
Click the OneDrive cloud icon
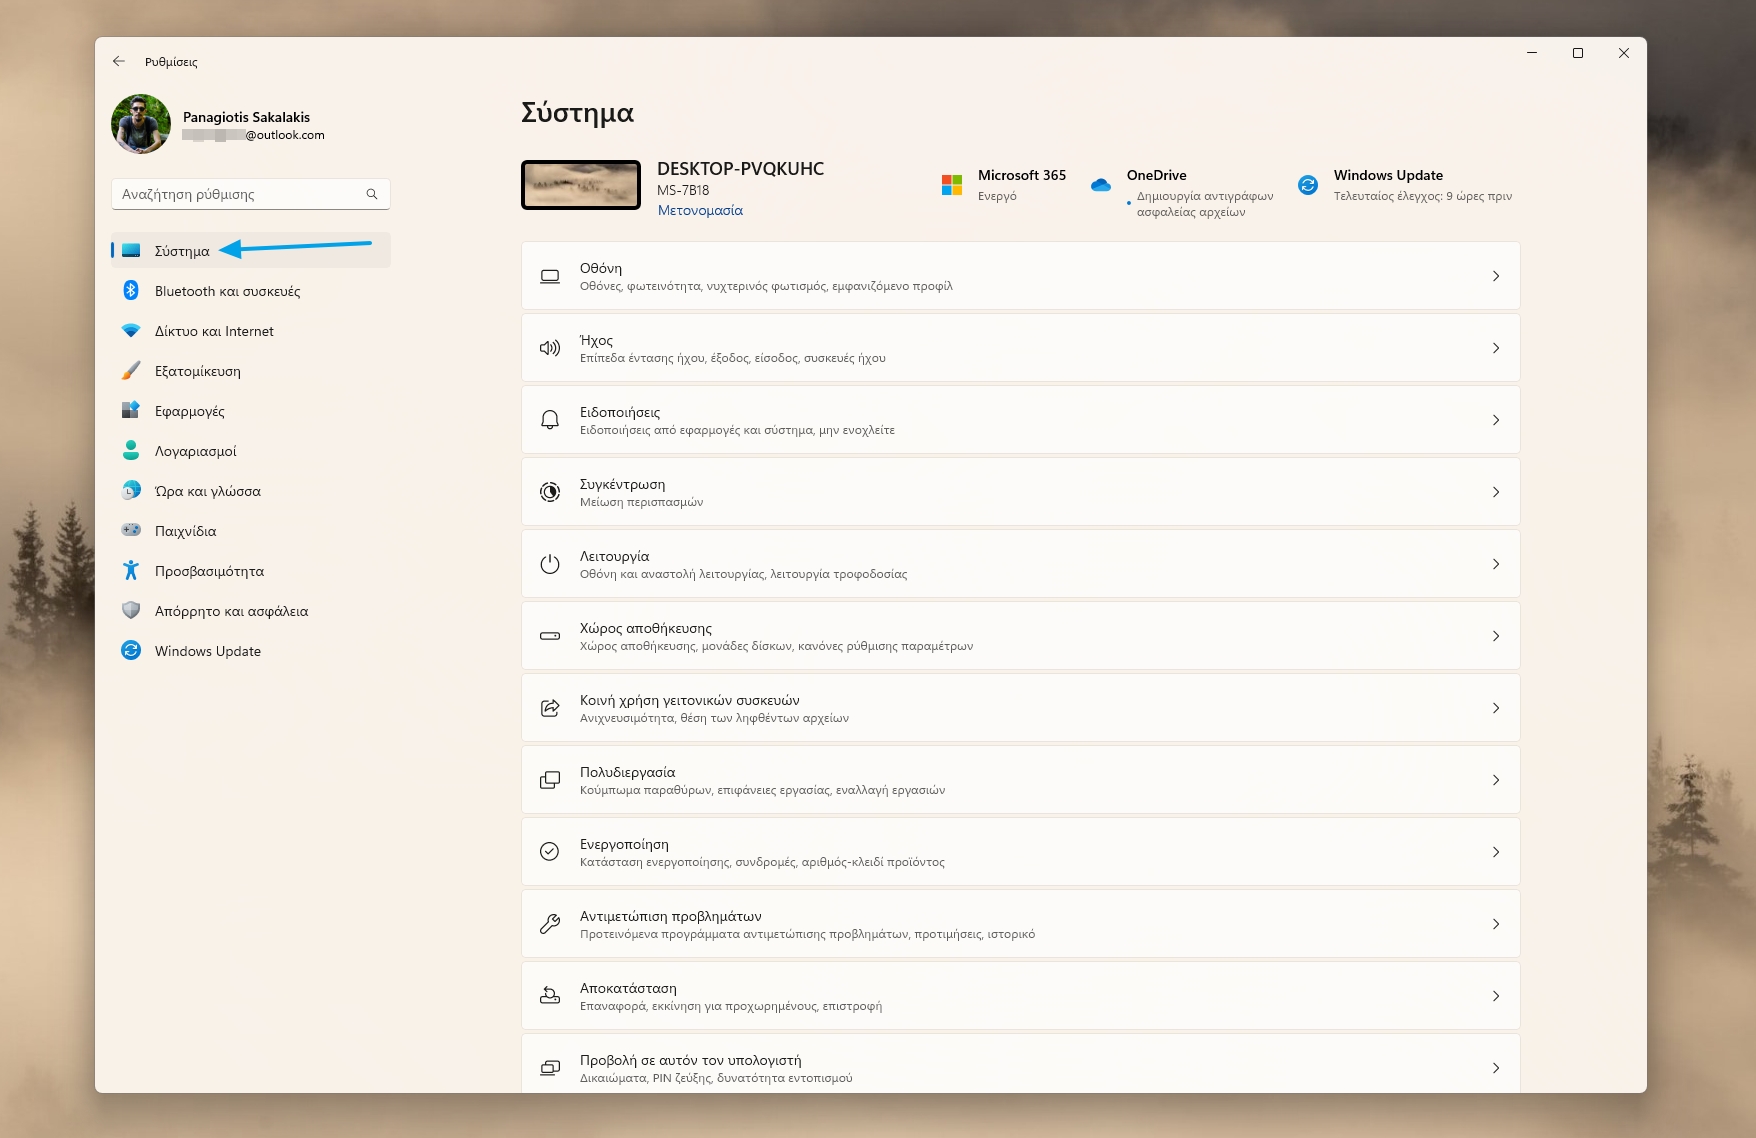[x=1101, y=185]
